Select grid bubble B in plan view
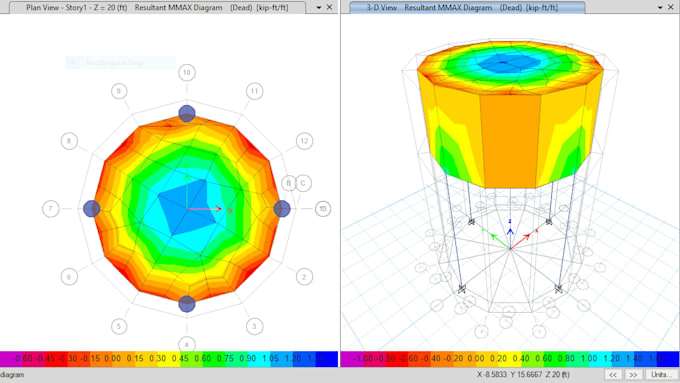 [x=288, y=183]
